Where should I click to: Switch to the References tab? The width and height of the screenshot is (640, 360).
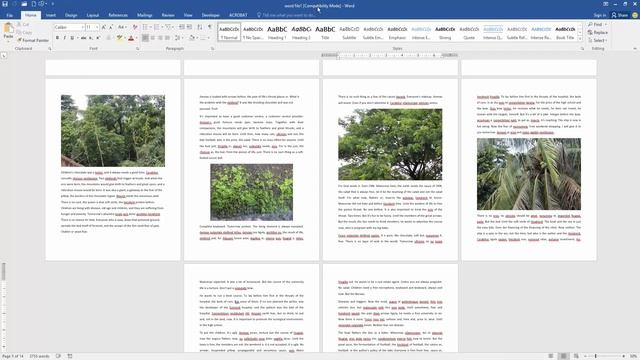[x=118, y=15]
